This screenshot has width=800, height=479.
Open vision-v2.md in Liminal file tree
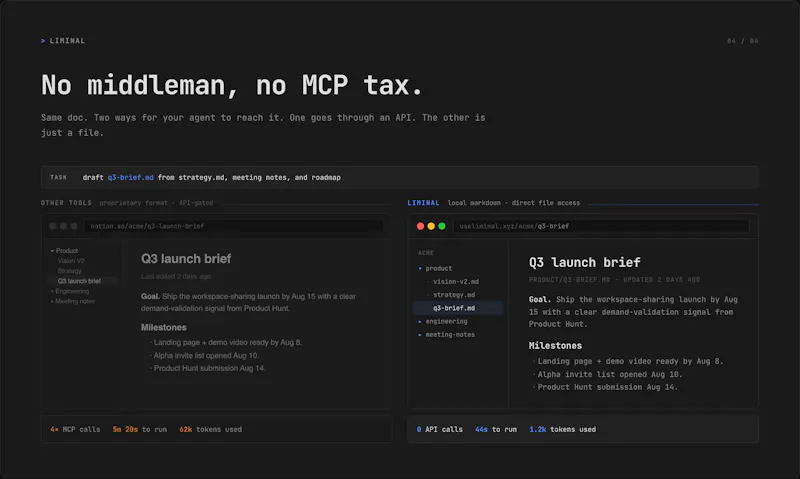[x=456, y=282]
